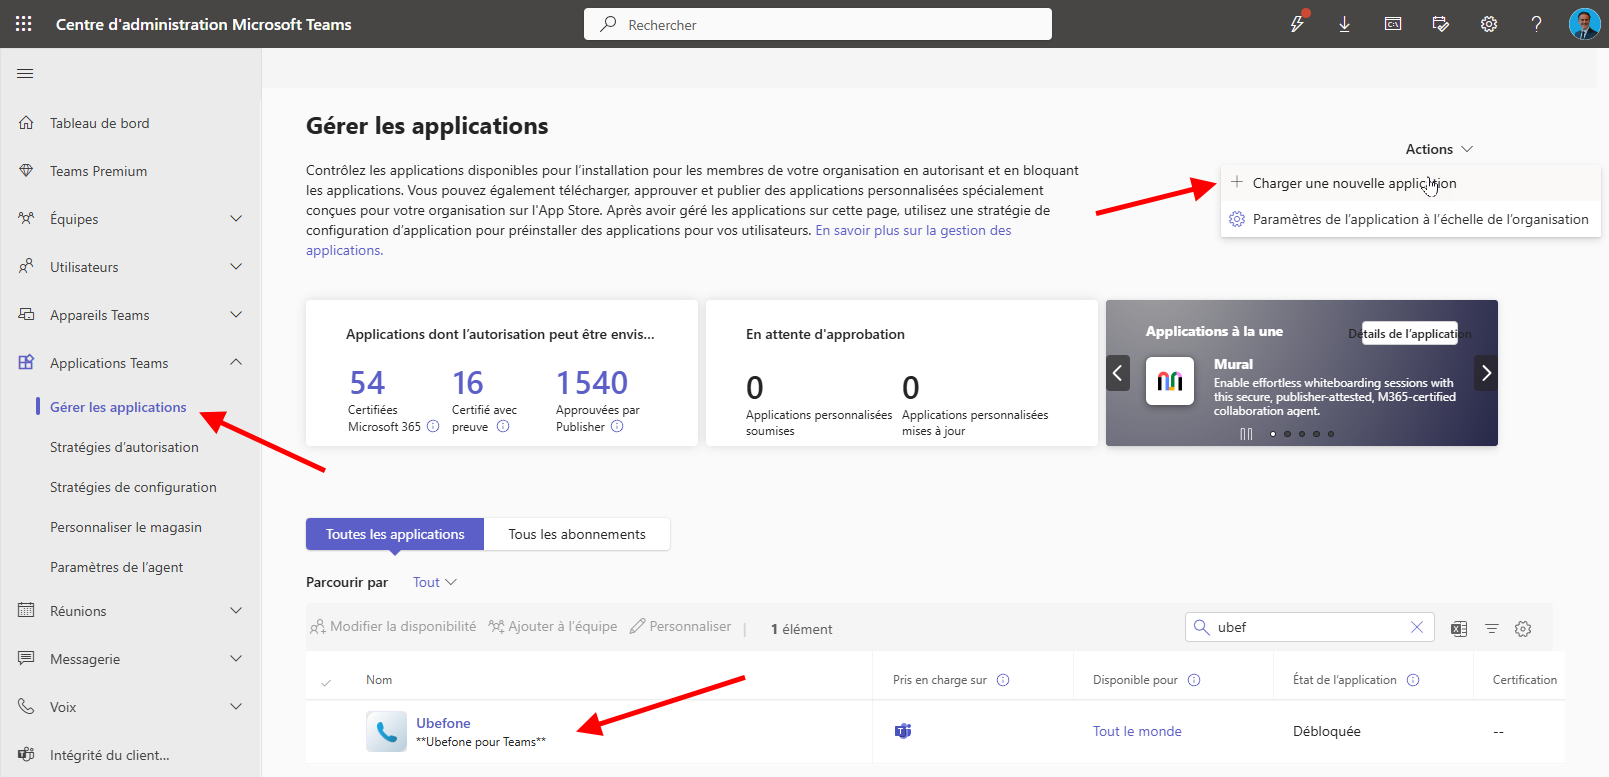The width and height of the screenshot is (1609, 777).
Task: Click the ubef app search field
Action: [x=1310, y=627]
